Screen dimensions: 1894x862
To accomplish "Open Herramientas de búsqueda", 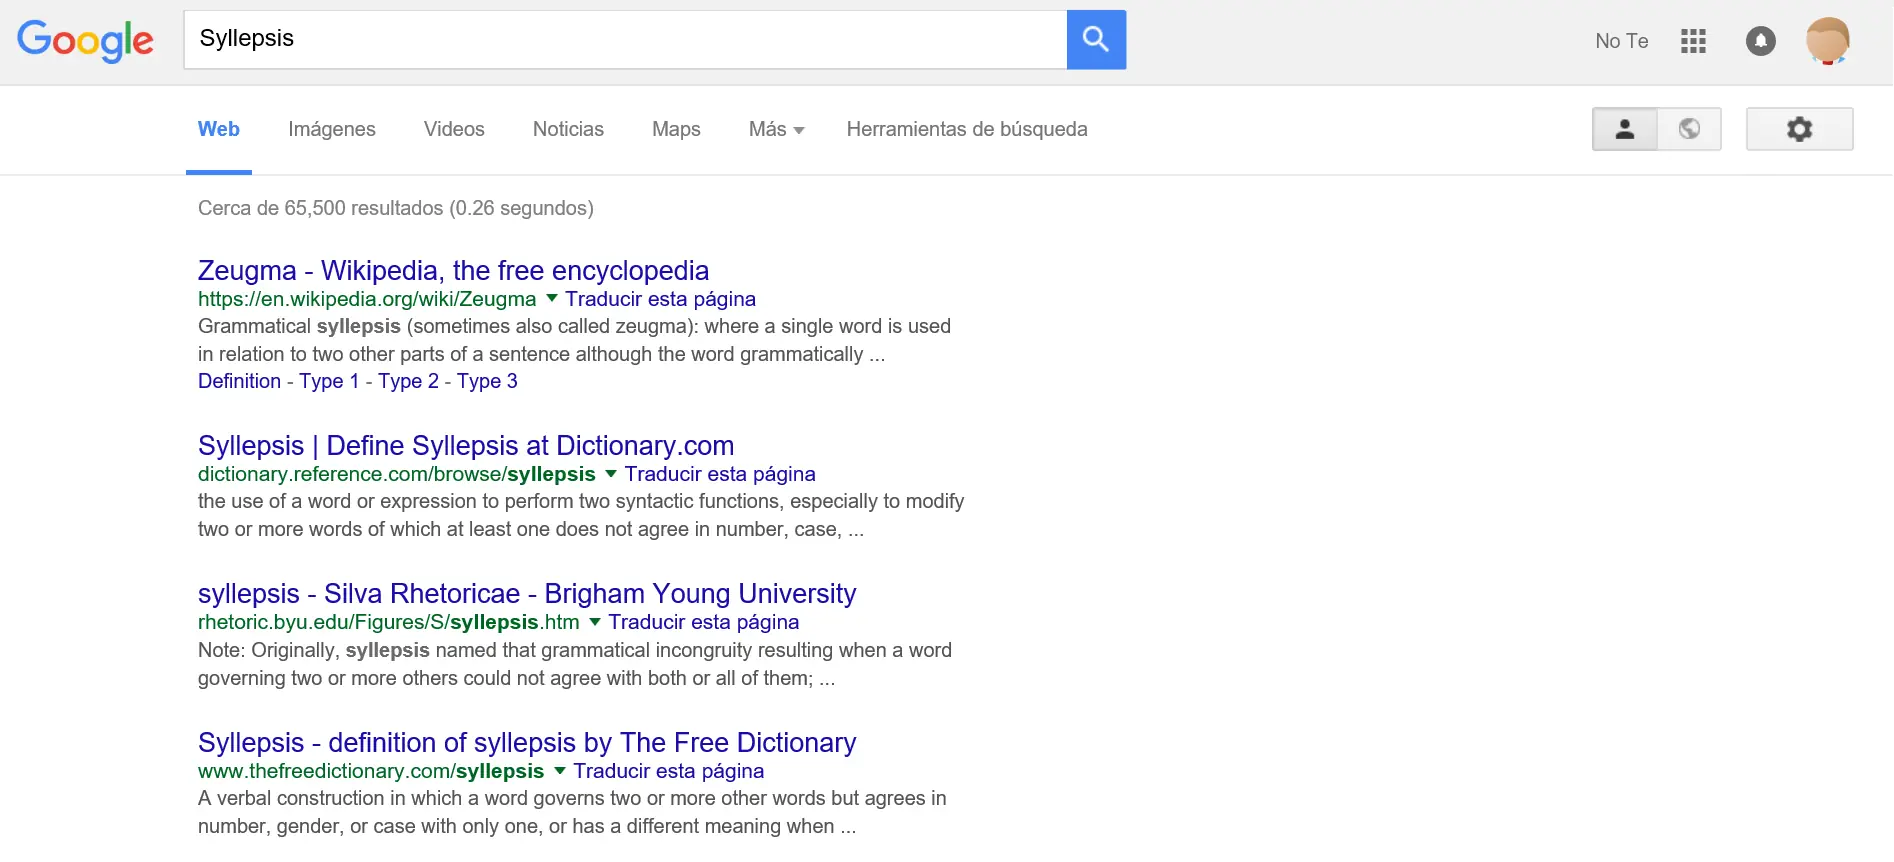I will (x=967, y=129).
